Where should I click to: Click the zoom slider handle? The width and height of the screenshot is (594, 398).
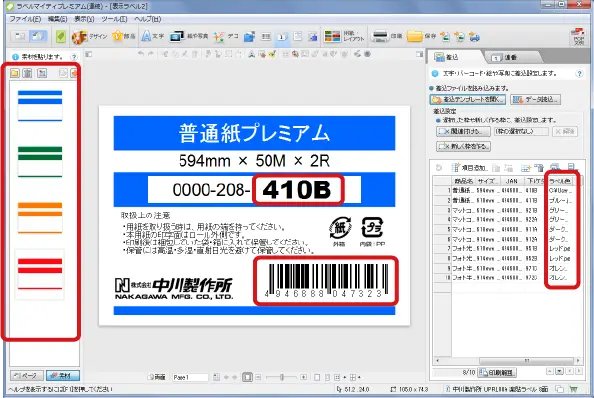[281, 377]
